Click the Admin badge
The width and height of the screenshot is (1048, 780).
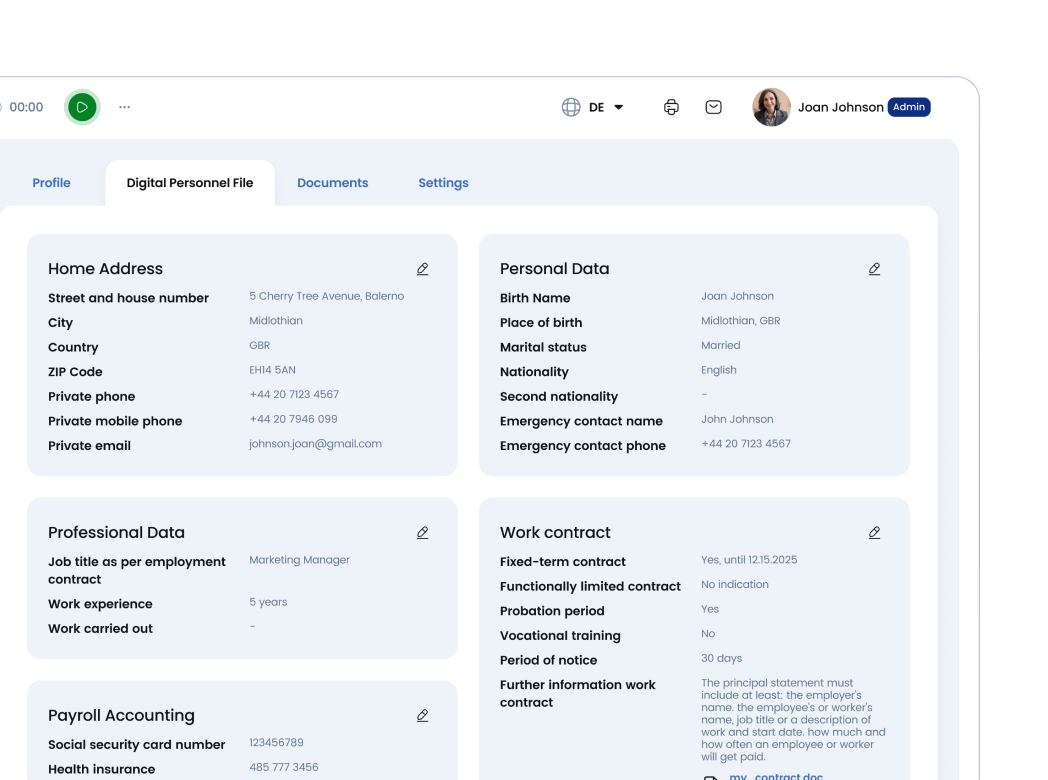tap(909, 107)
